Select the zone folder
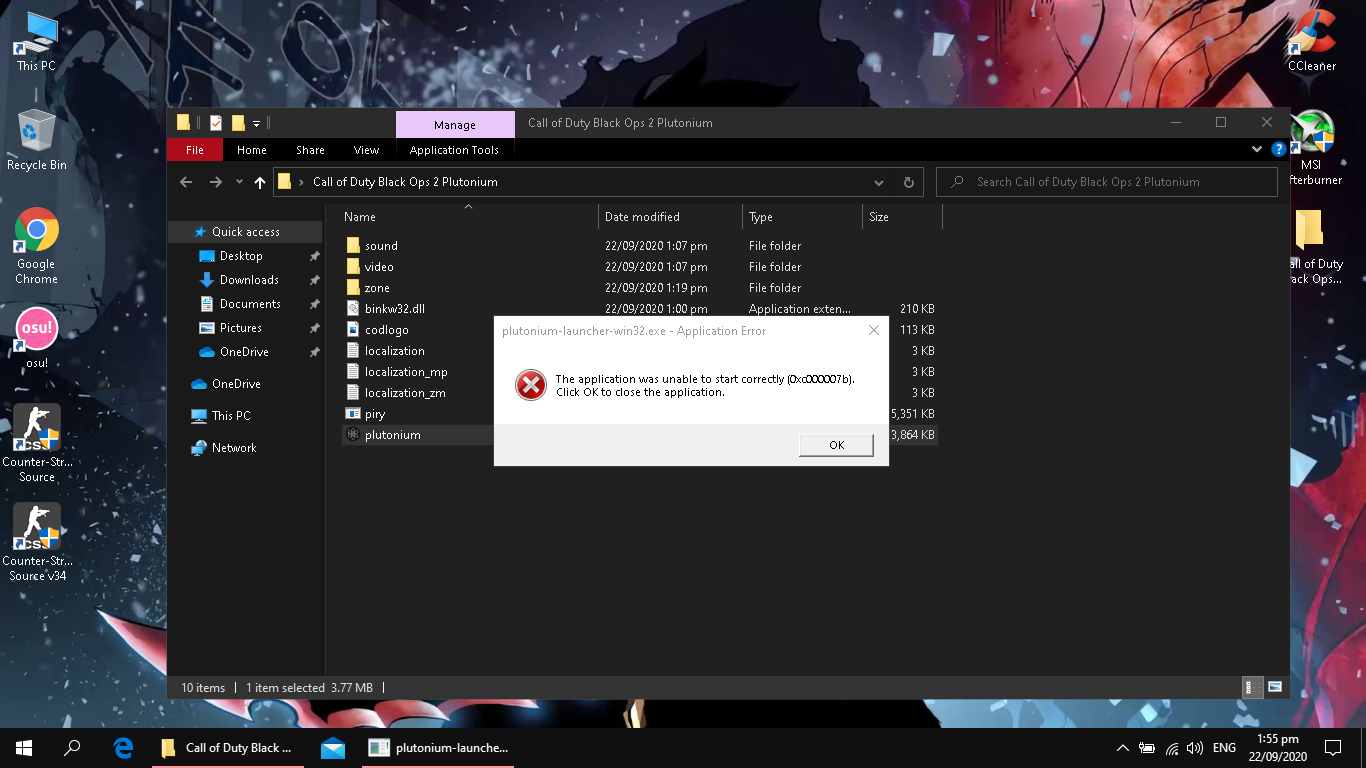 click(377, 288)
